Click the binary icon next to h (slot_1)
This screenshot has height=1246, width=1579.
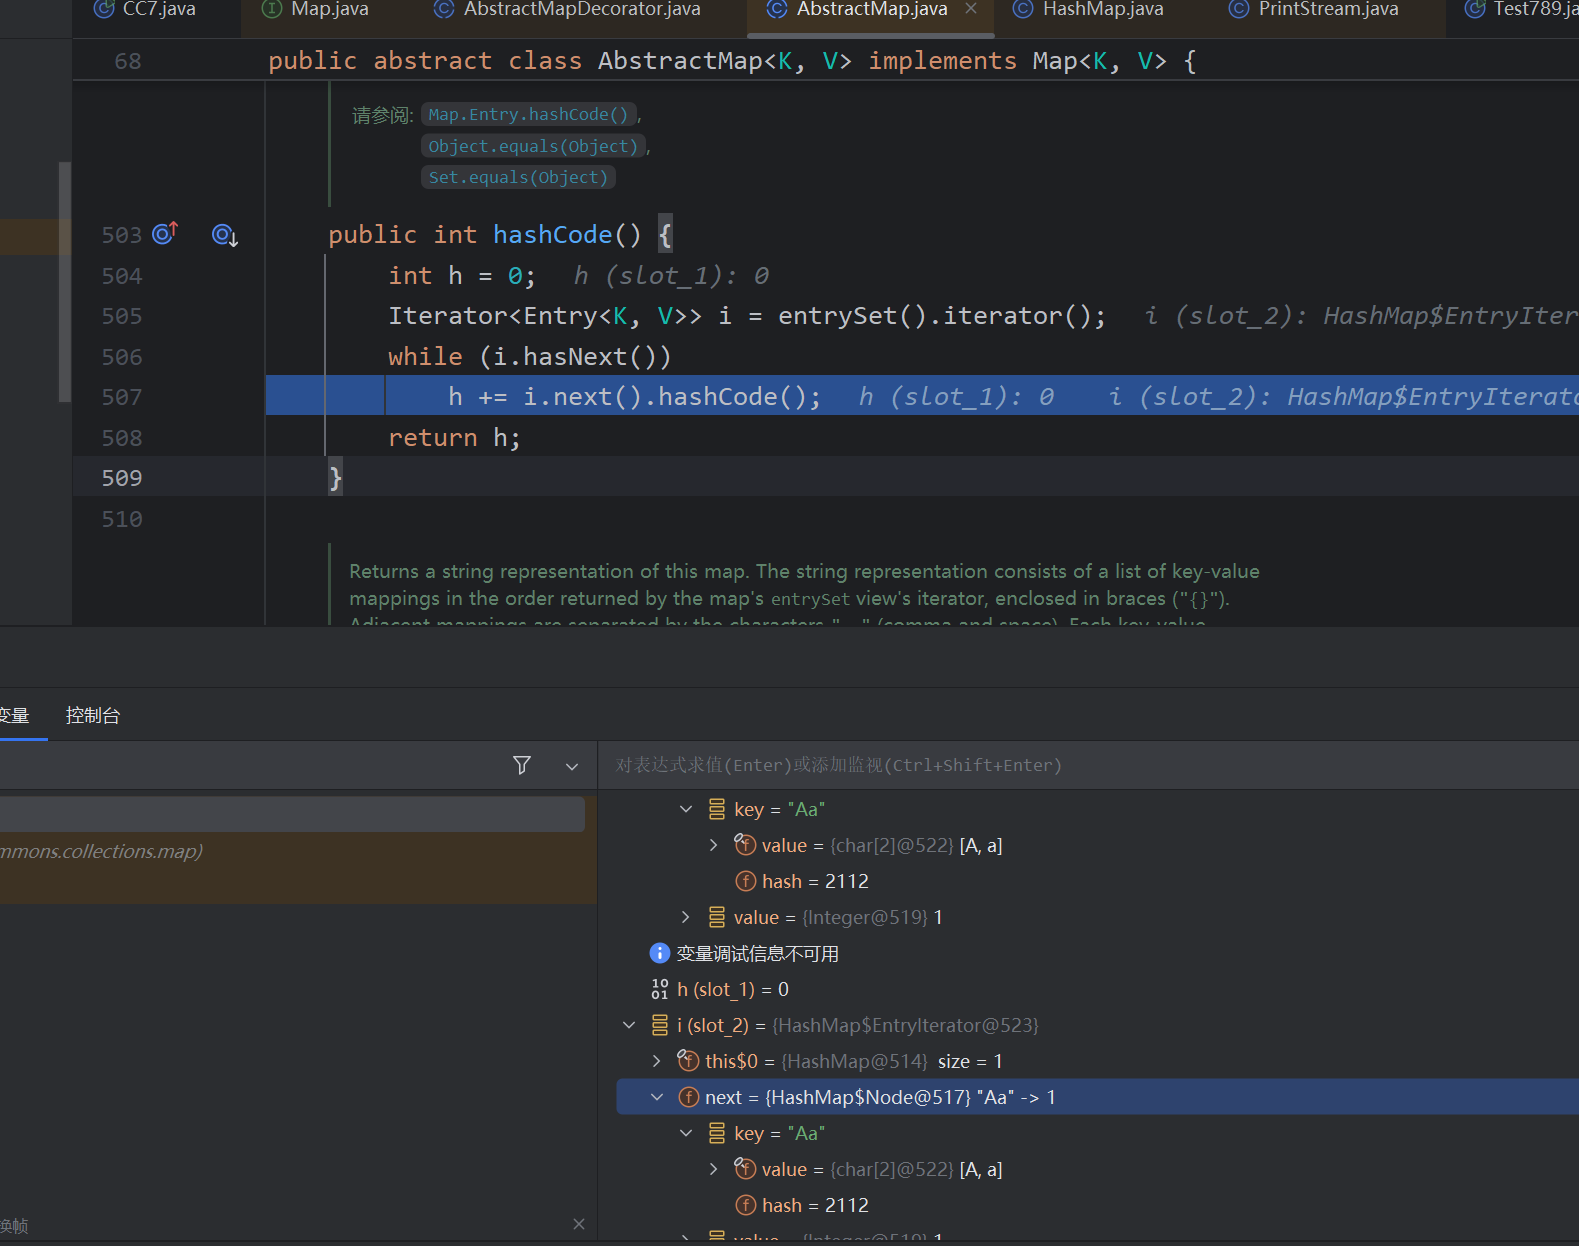click(x=659, y=989)
